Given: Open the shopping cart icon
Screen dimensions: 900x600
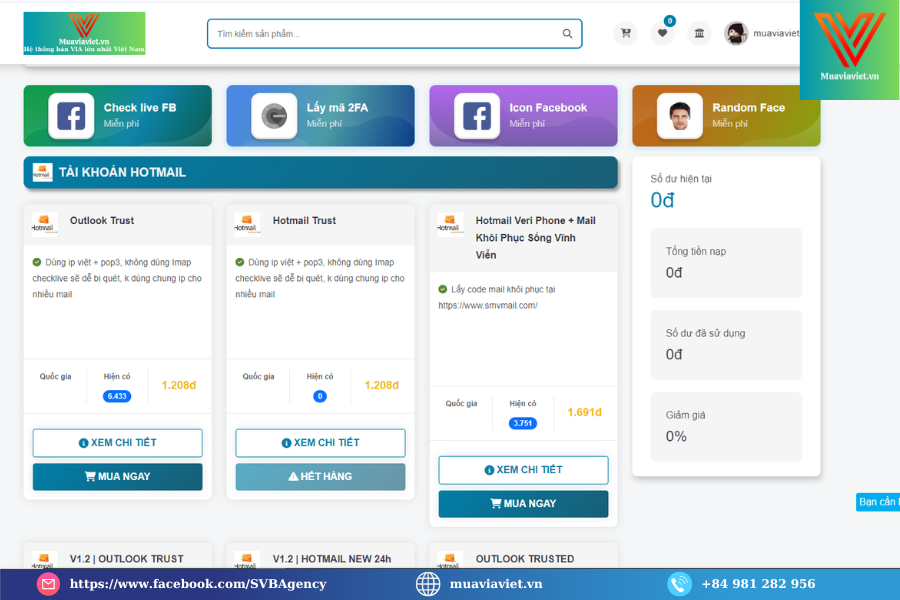Looking at the screenshot, I should tap(626, 33).
